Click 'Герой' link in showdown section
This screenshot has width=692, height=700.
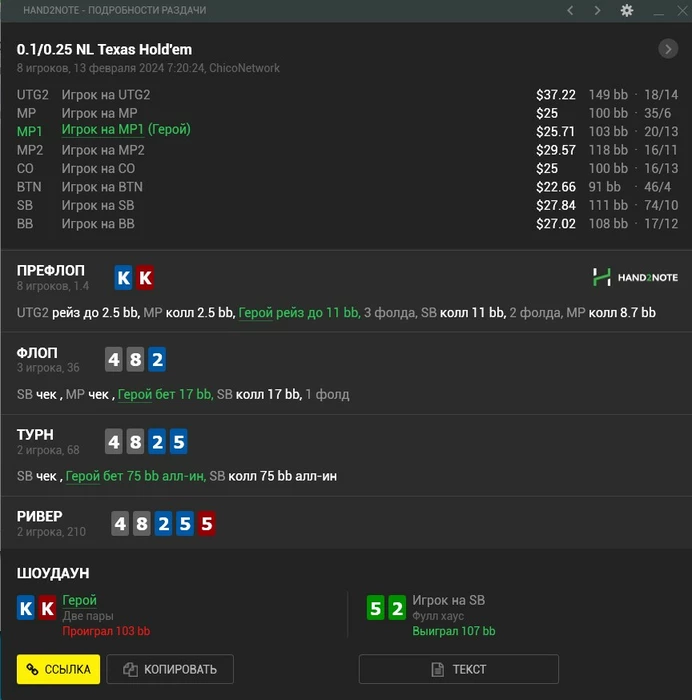click(x=79, y=600)
